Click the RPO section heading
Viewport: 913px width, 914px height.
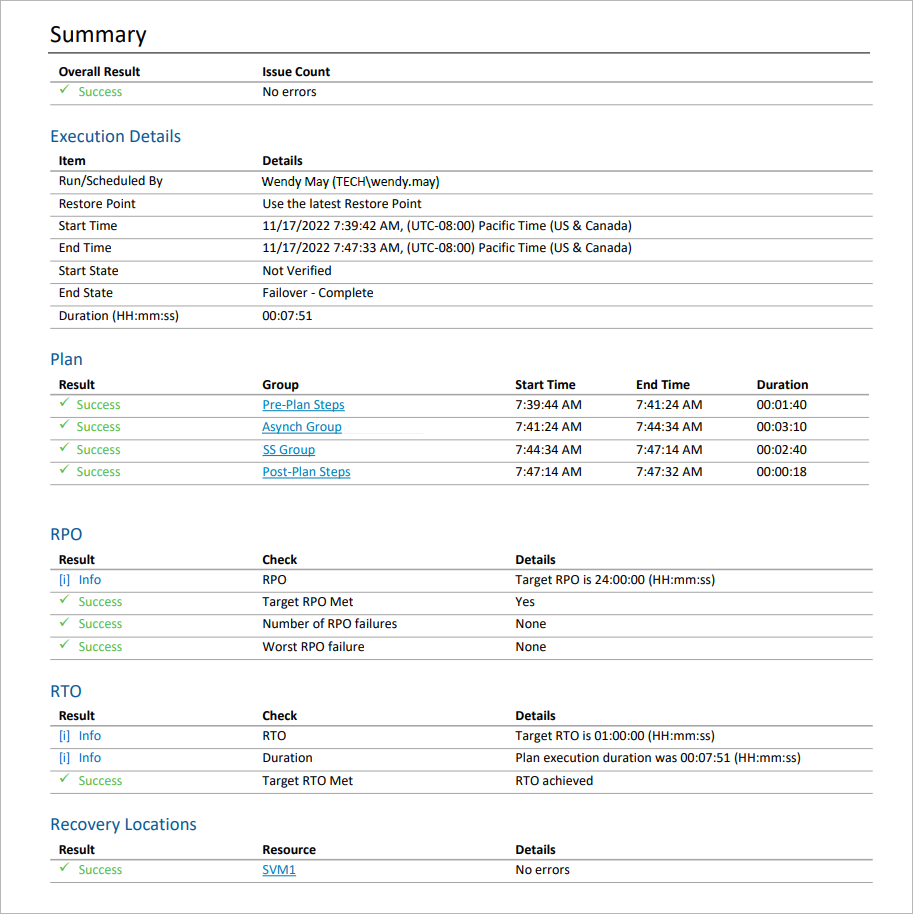[x=66, y=534]
